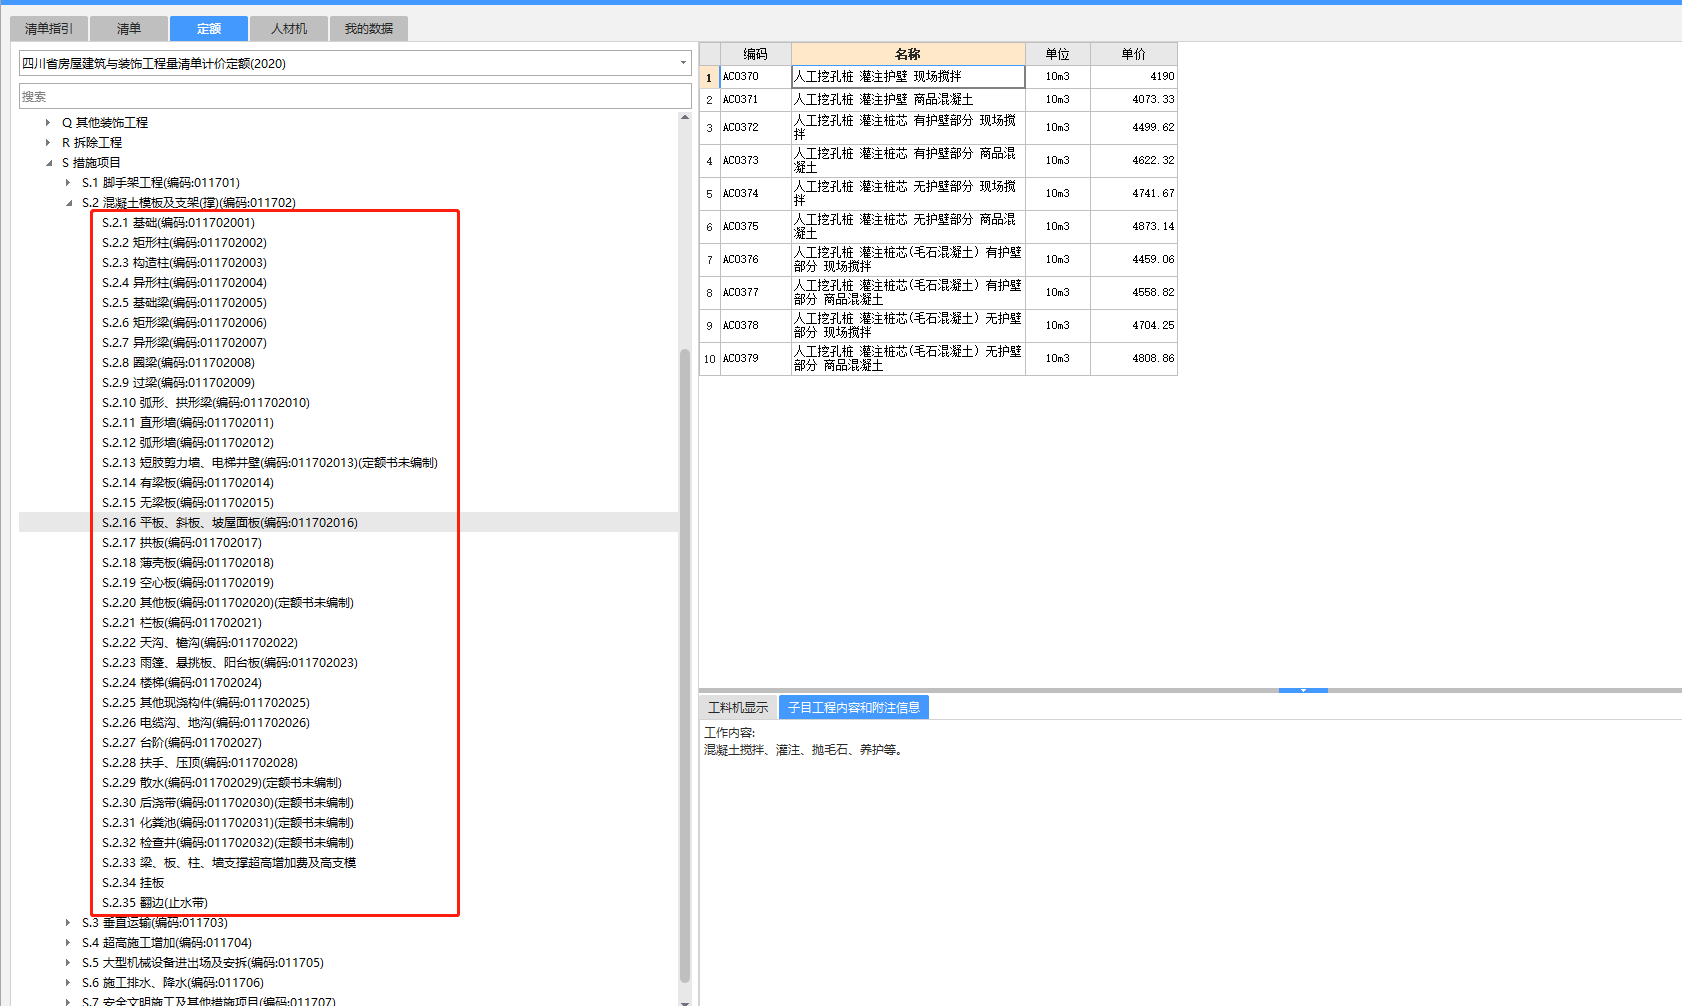
Task: Open 子目工程内容和附注信息 tab
Action: point(854,708)
